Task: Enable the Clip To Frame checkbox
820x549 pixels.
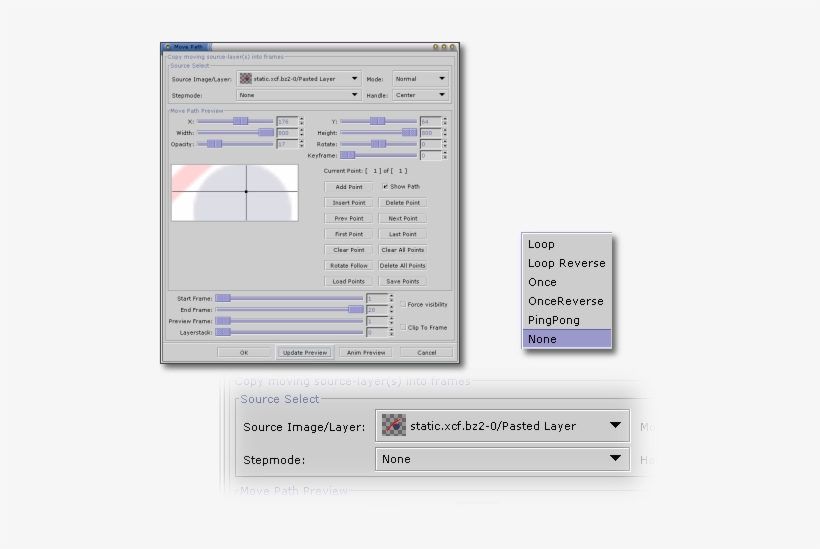Action: [x=403, y=327]
